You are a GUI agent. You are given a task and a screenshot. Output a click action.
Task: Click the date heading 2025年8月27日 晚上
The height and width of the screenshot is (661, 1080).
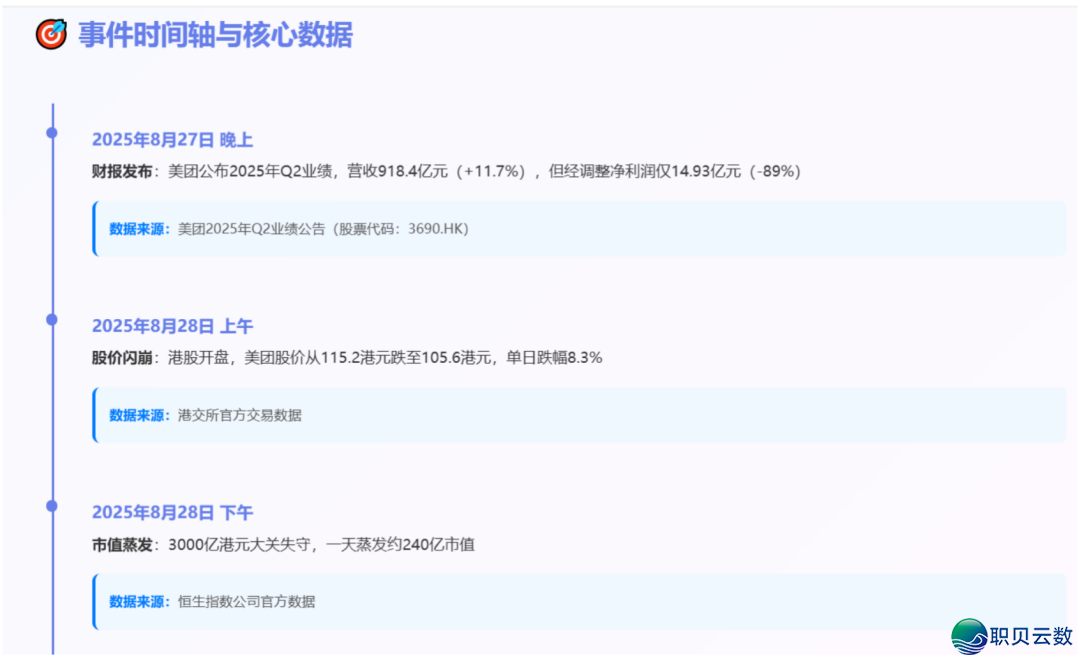click(172, 140)
